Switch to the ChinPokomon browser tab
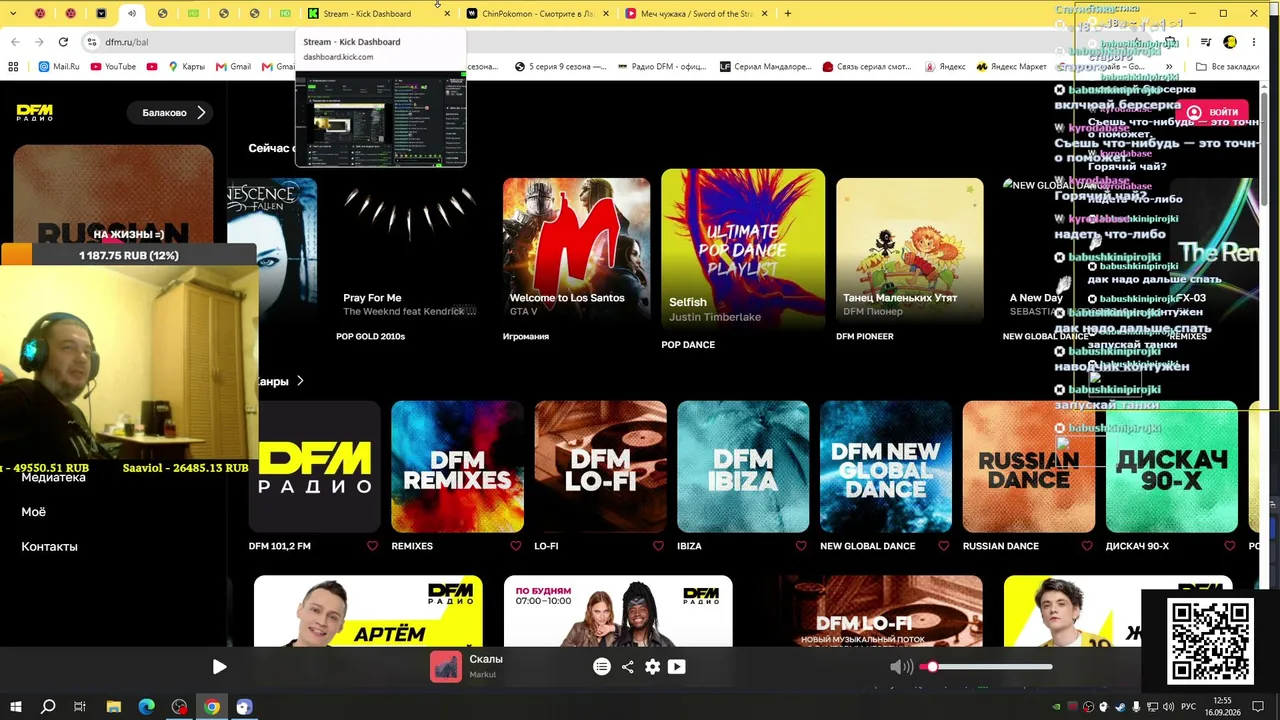Image resolution: width=1280 pixels, height=720 pixels. click(537, 14)
